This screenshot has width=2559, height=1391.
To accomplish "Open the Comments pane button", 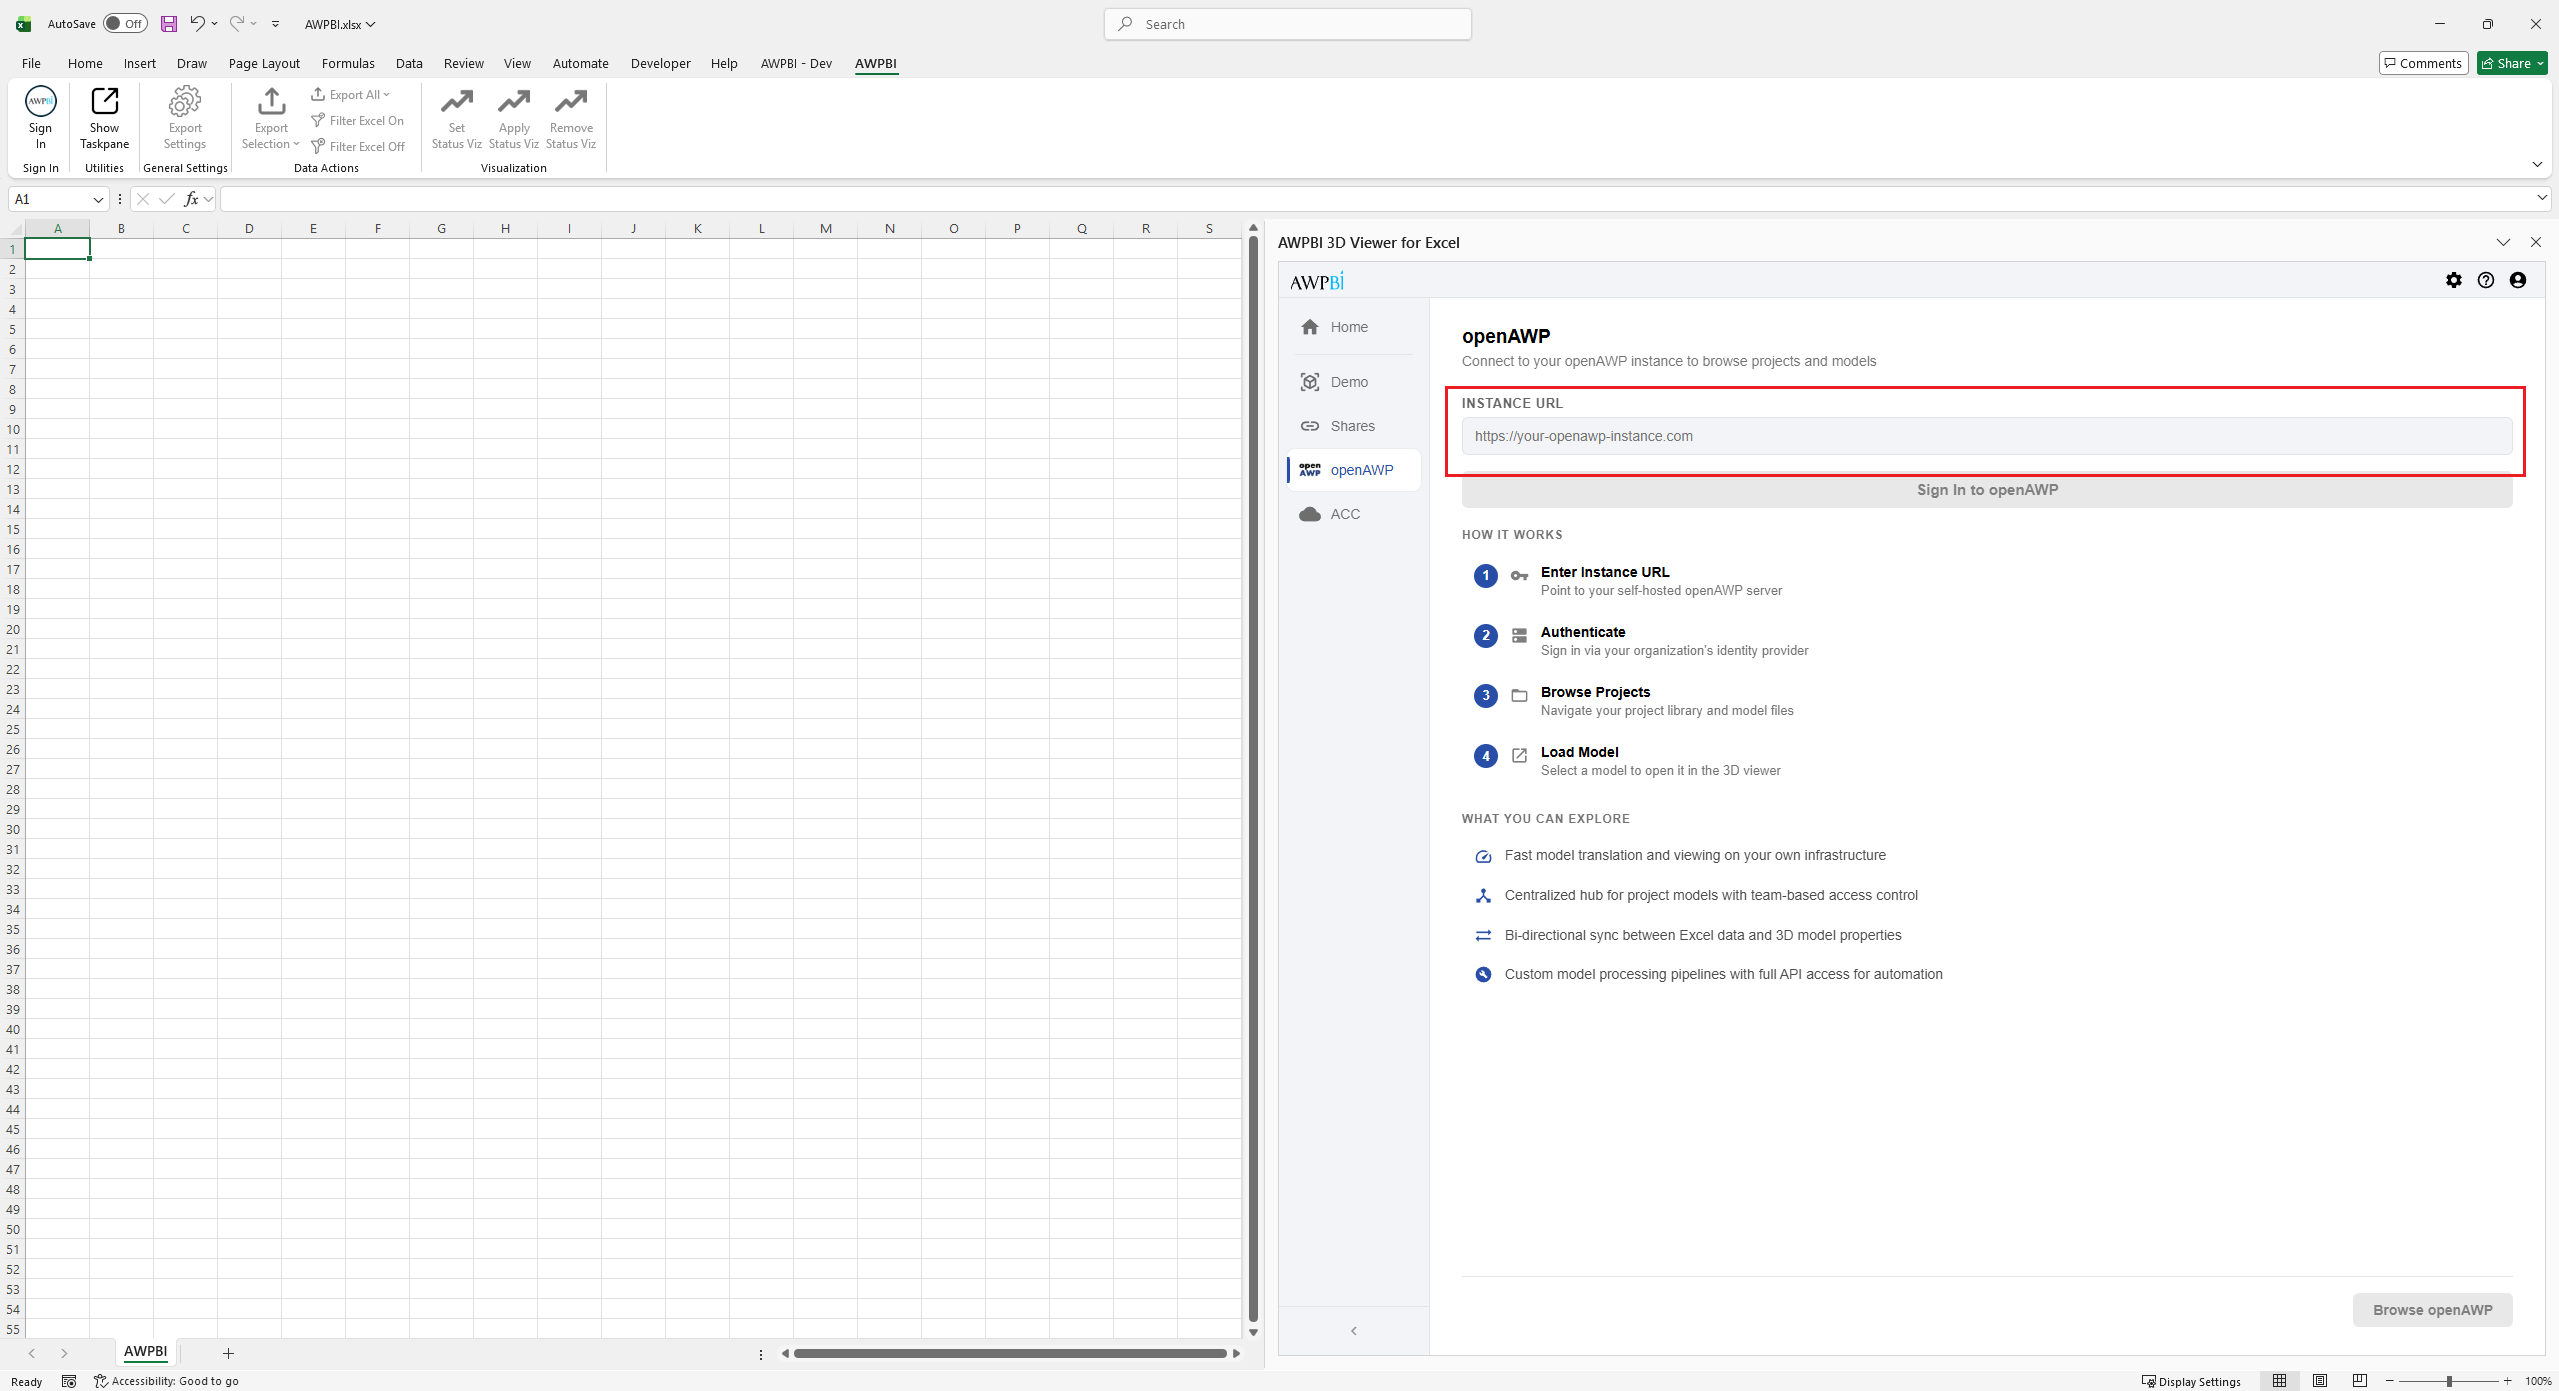I will (2423, 63).
